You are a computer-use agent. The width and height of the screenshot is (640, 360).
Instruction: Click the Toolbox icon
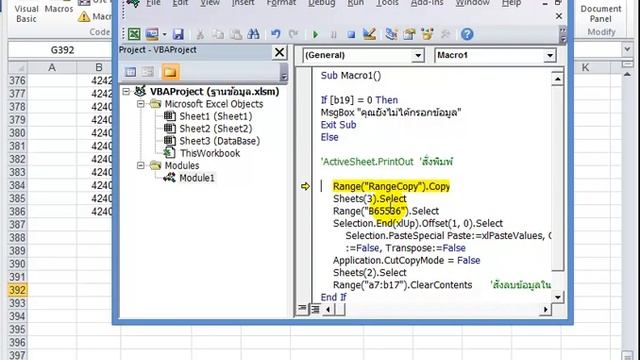click(445, 34)
